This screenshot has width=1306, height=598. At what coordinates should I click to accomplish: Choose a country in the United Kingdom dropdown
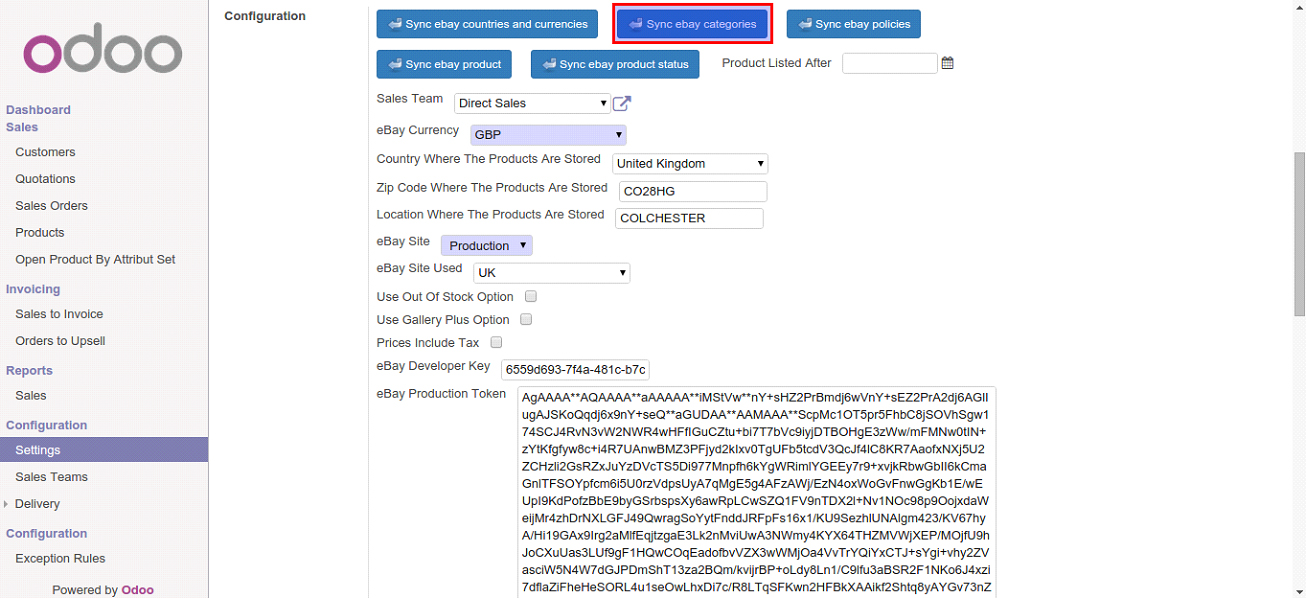[690, 163]
